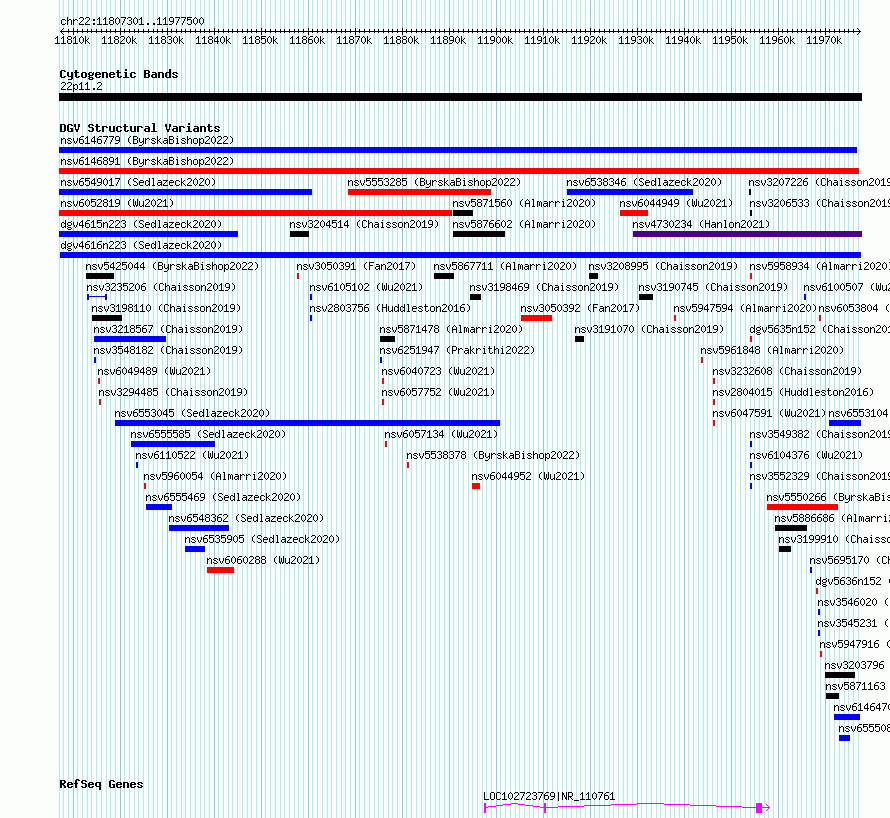890x818 pixels.
Task: Select the nsv5876602 black variant bar
Action: coord(478,234)
